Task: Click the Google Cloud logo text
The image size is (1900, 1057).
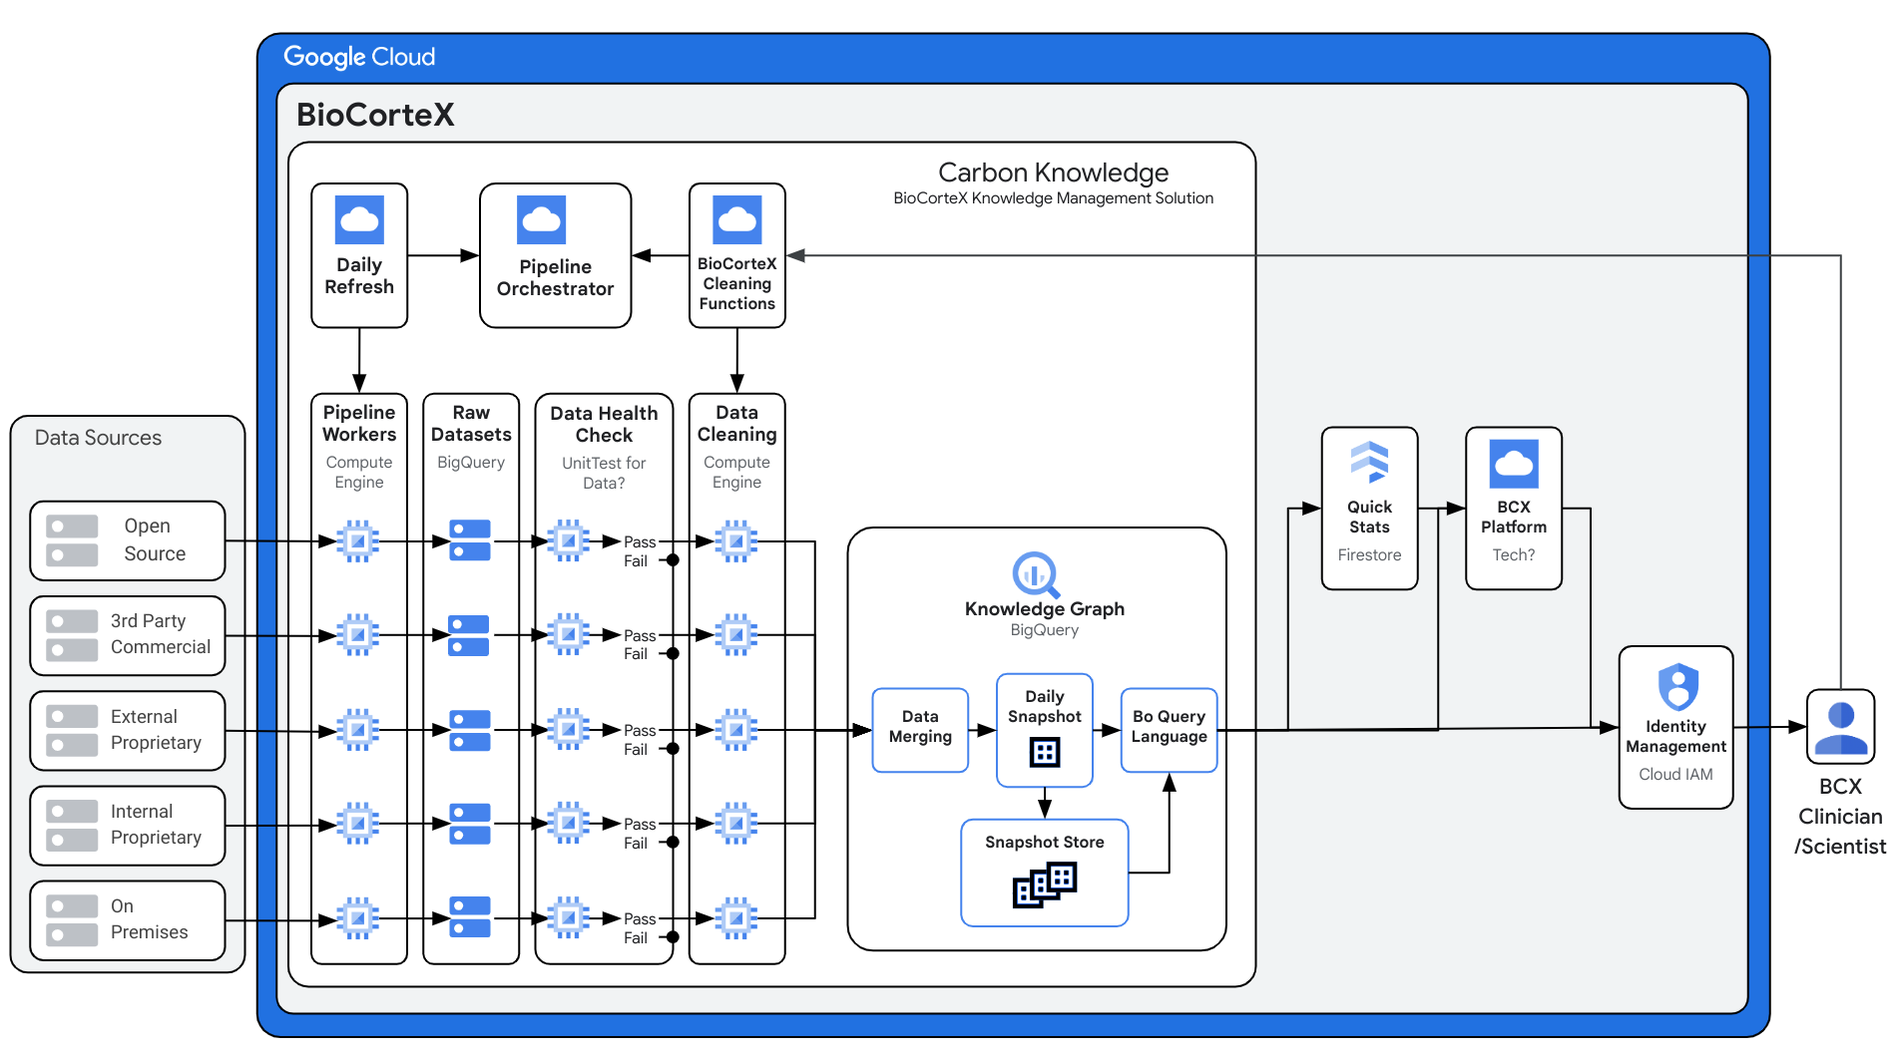Action: 359,57
